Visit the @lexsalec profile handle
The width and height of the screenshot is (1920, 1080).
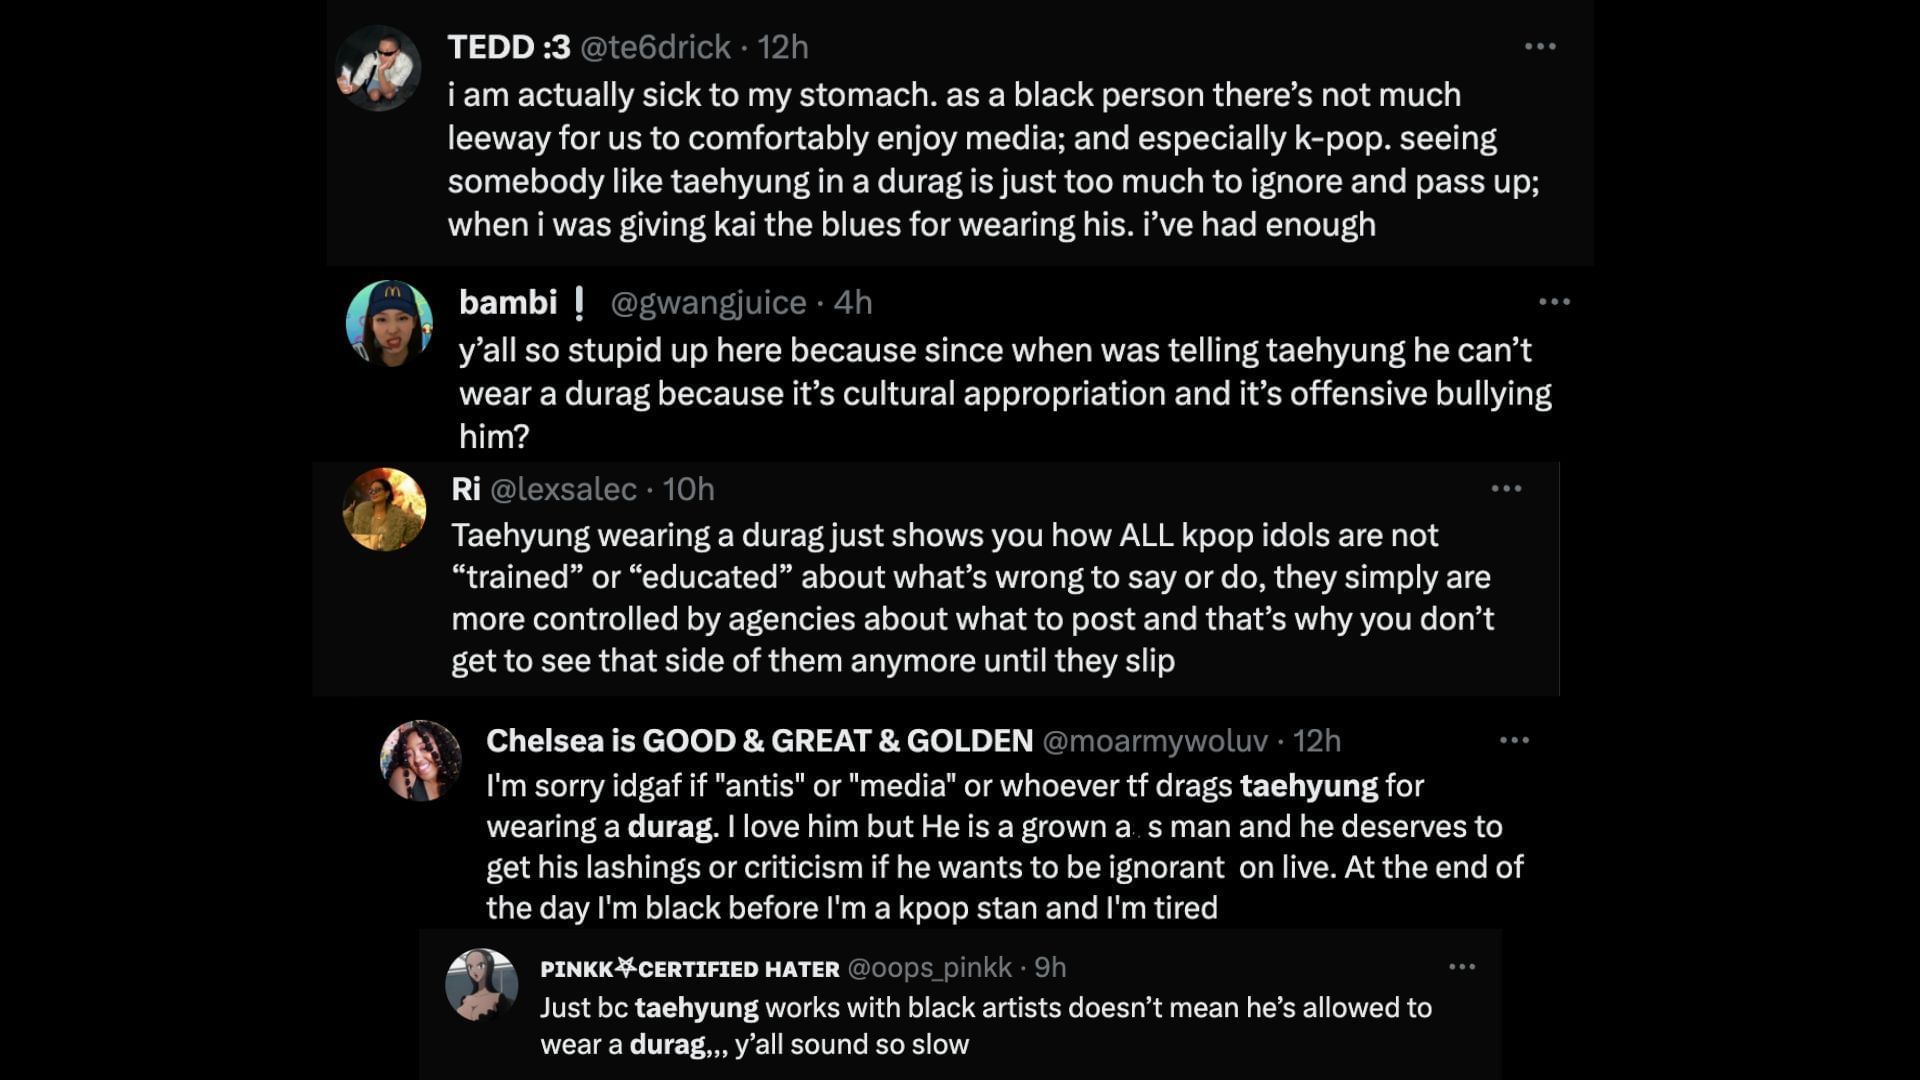click(x=563, y=489)
